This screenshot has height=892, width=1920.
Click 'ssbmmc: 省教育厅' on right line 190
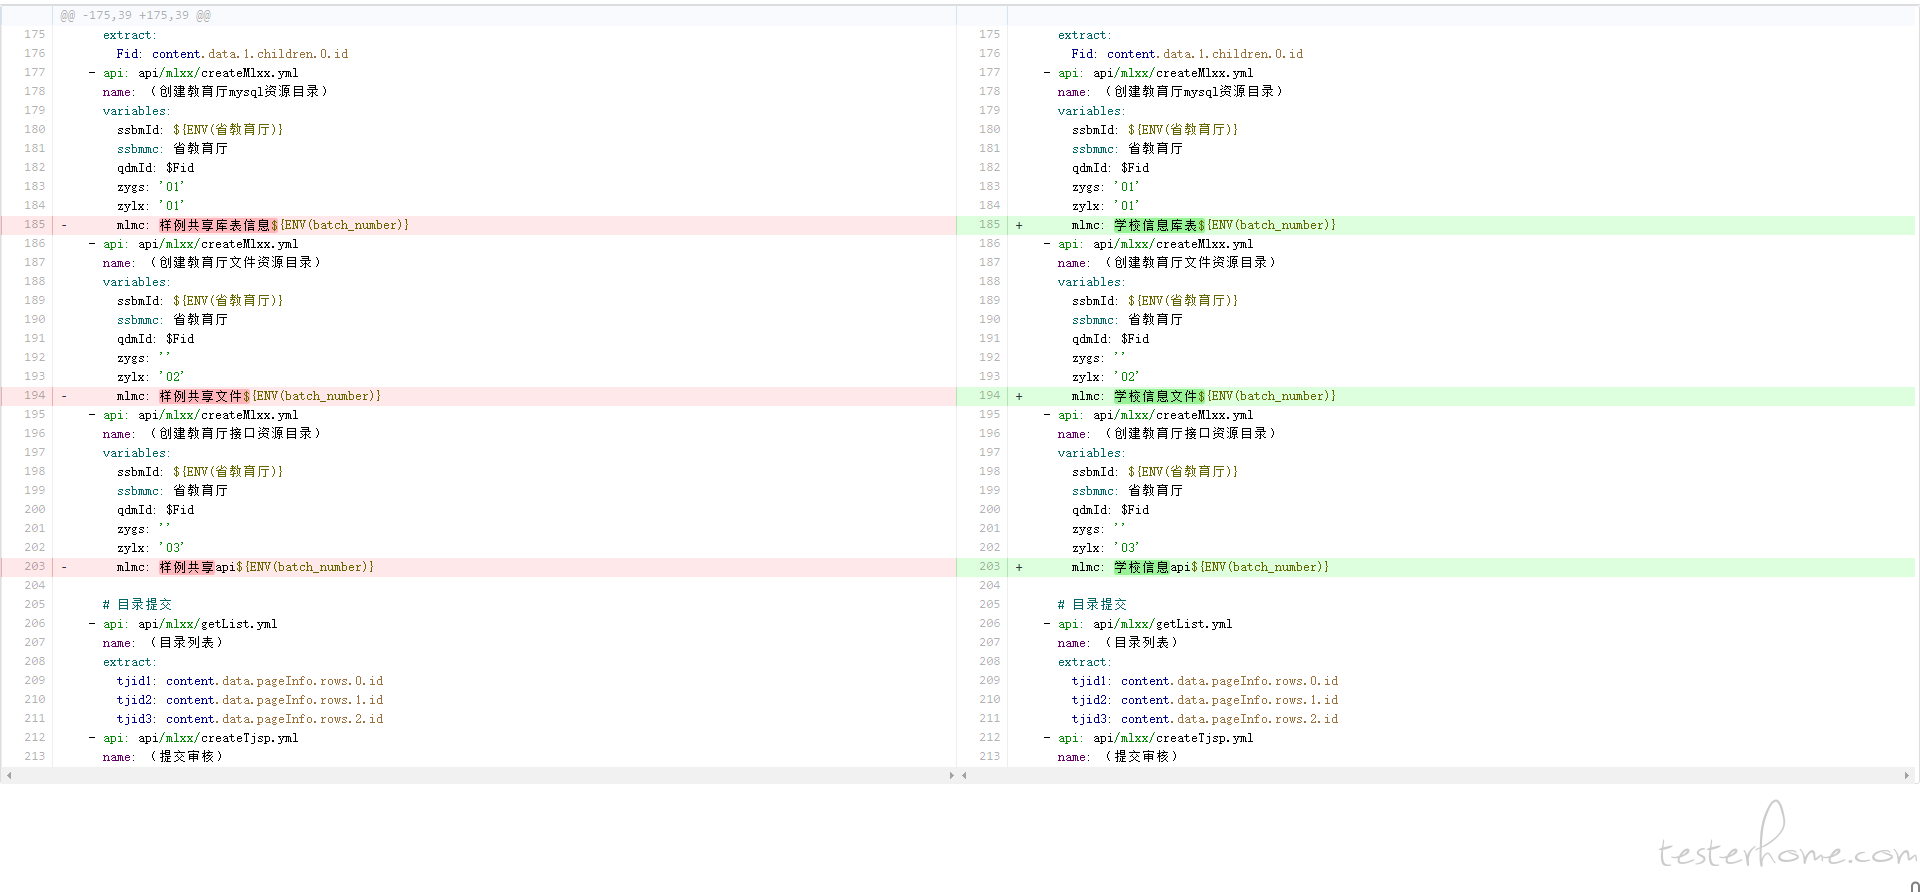1127,320
